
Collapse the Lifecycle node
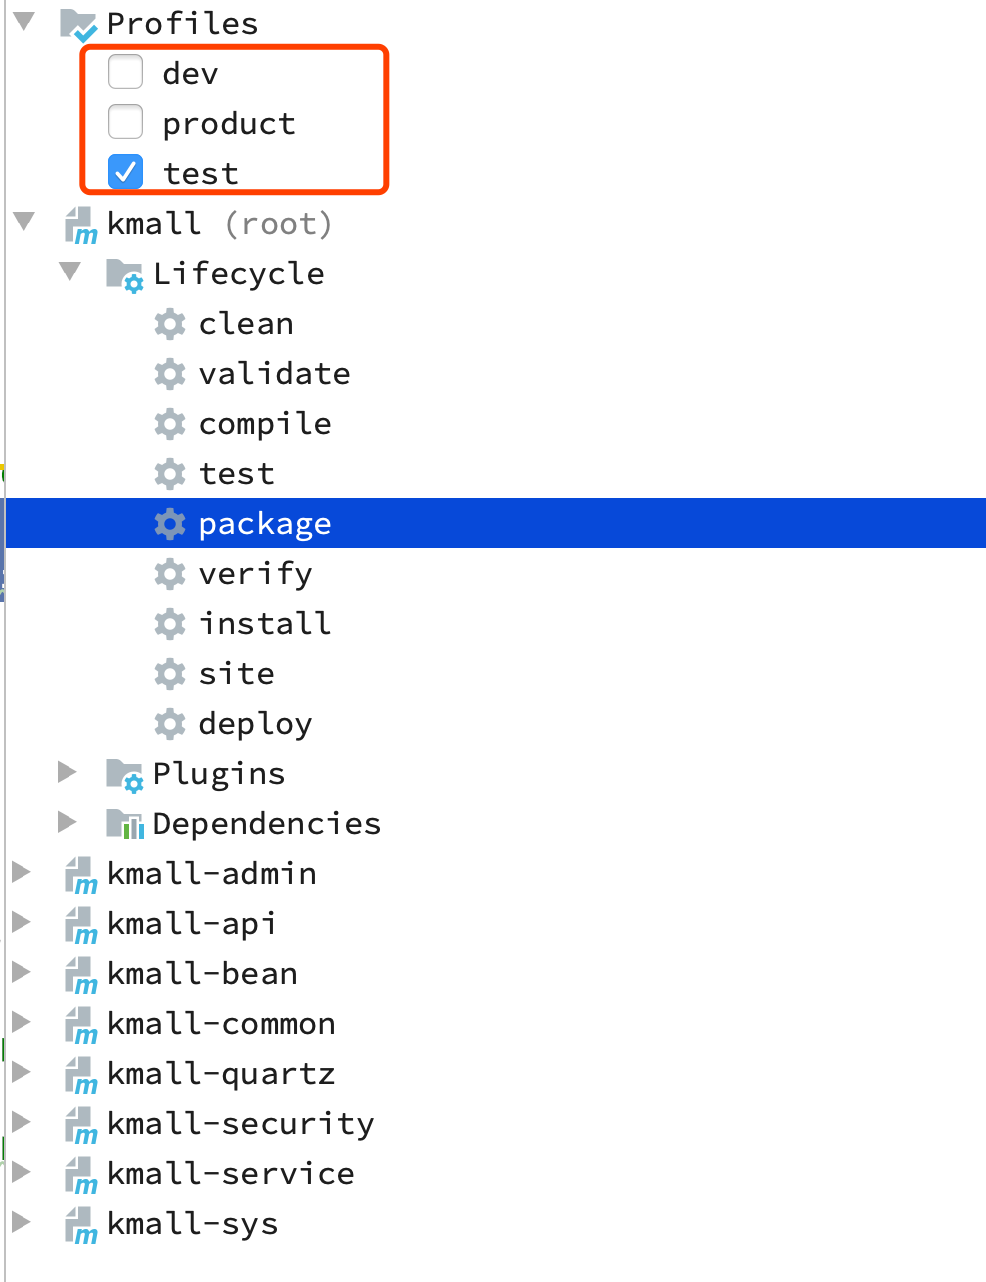click(70, 271)
